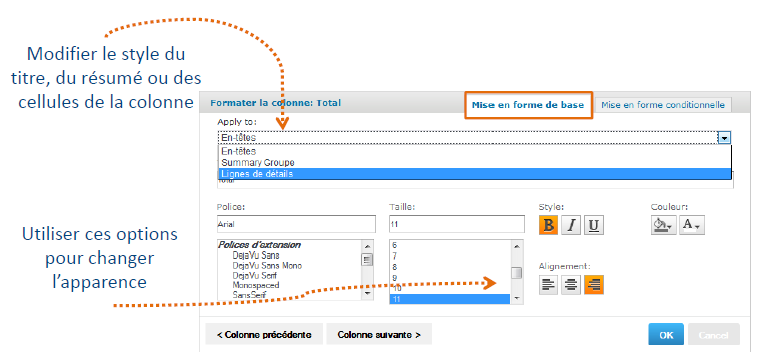The image size is (773, 363).
Task: Select font size 7
Action: tap(449, 256)
